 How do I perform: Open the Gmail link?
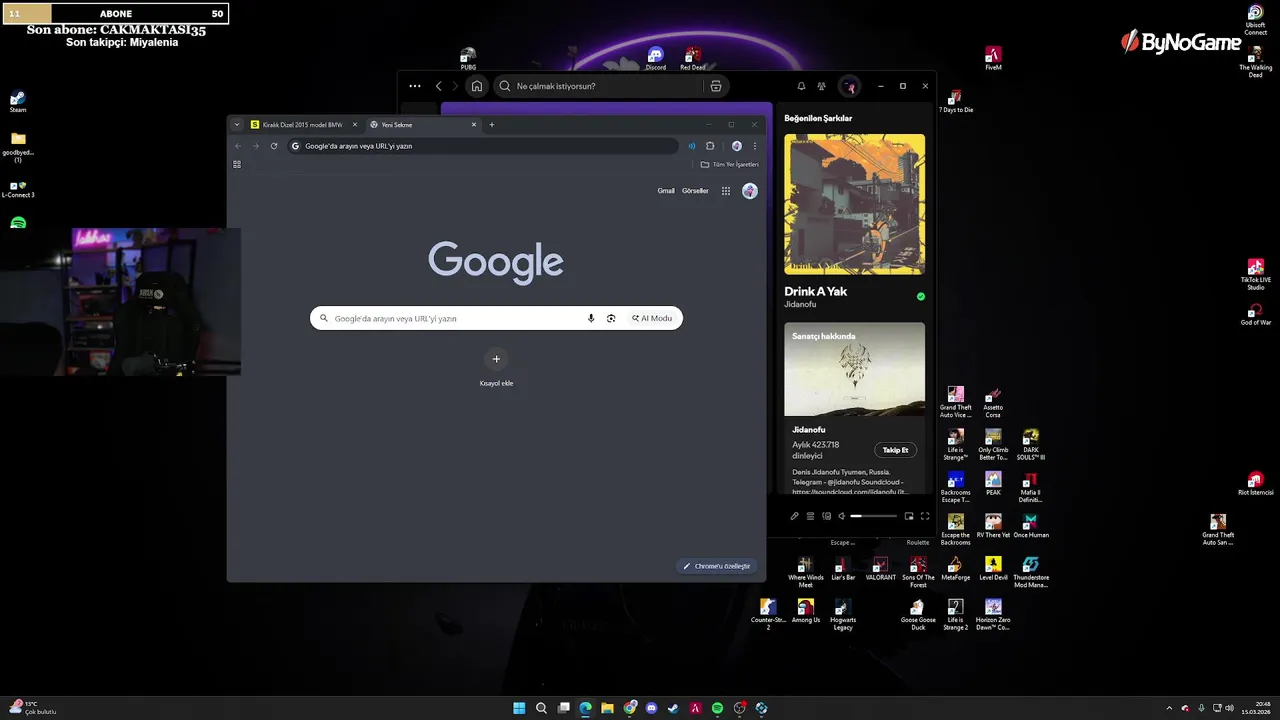[x=666, y=191]
